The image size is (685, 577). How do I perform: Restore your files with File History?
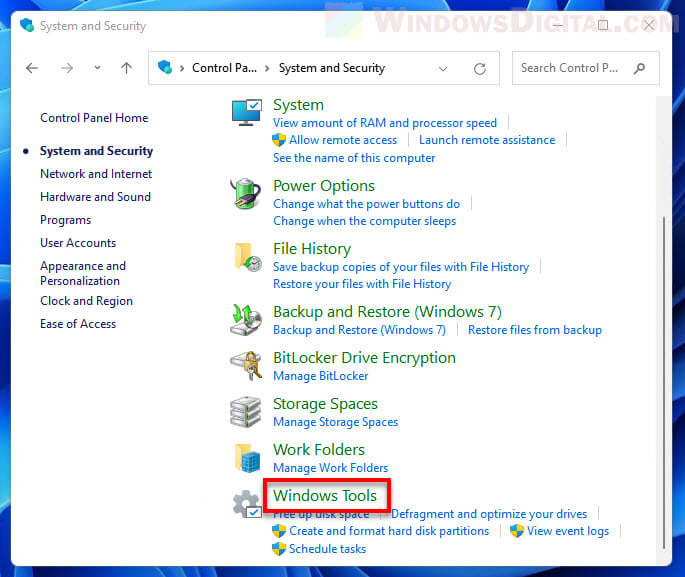[362, 284]
